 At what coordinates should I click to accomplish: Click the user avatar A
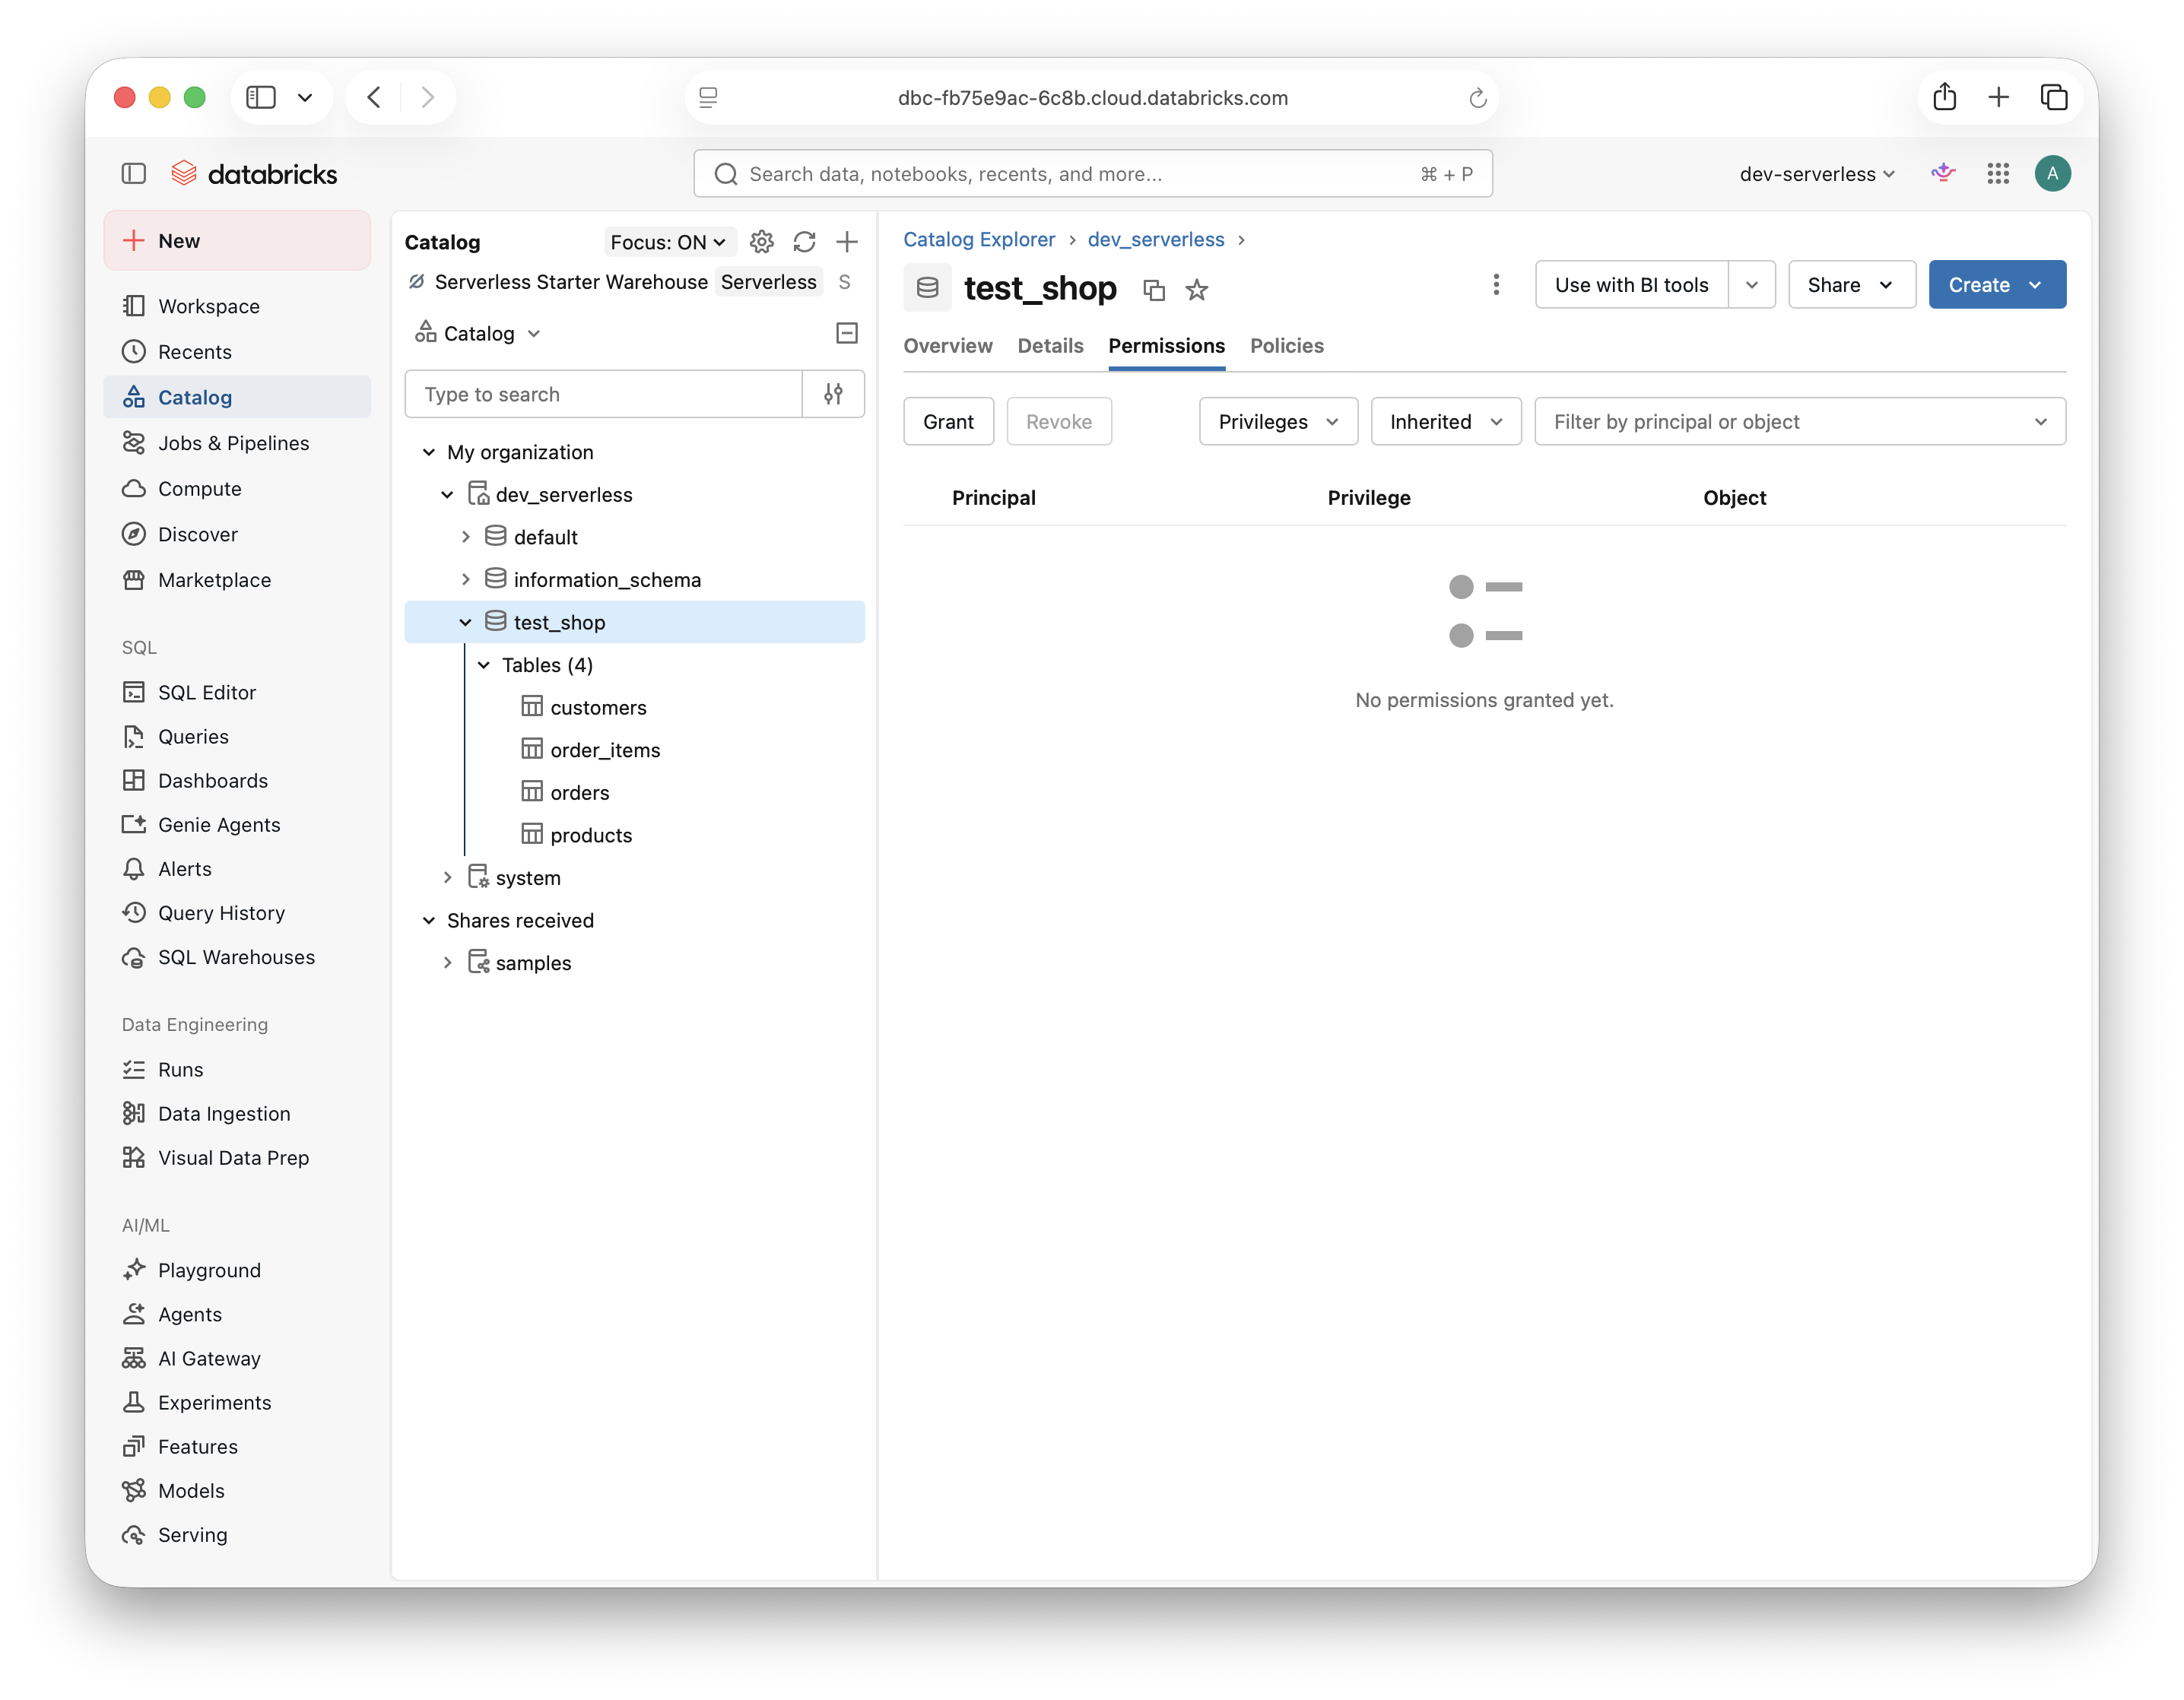click(x=2052, y=173)
